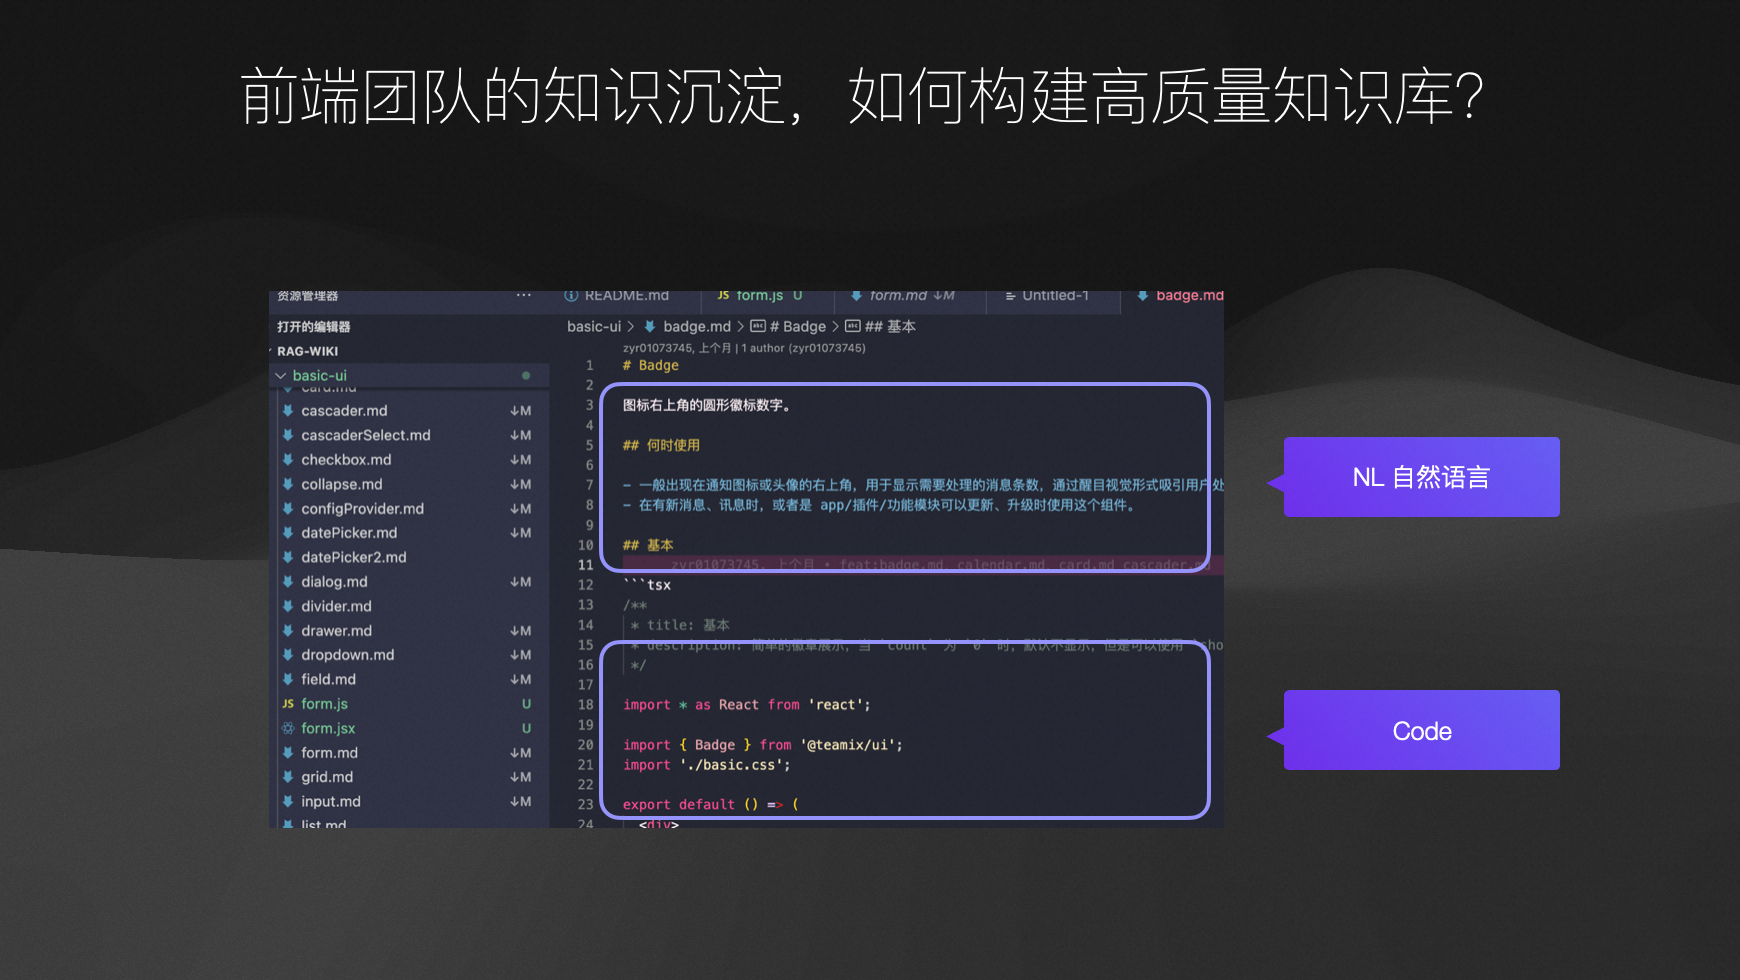Open grid.md in the file tree

(x=327, y=777)
